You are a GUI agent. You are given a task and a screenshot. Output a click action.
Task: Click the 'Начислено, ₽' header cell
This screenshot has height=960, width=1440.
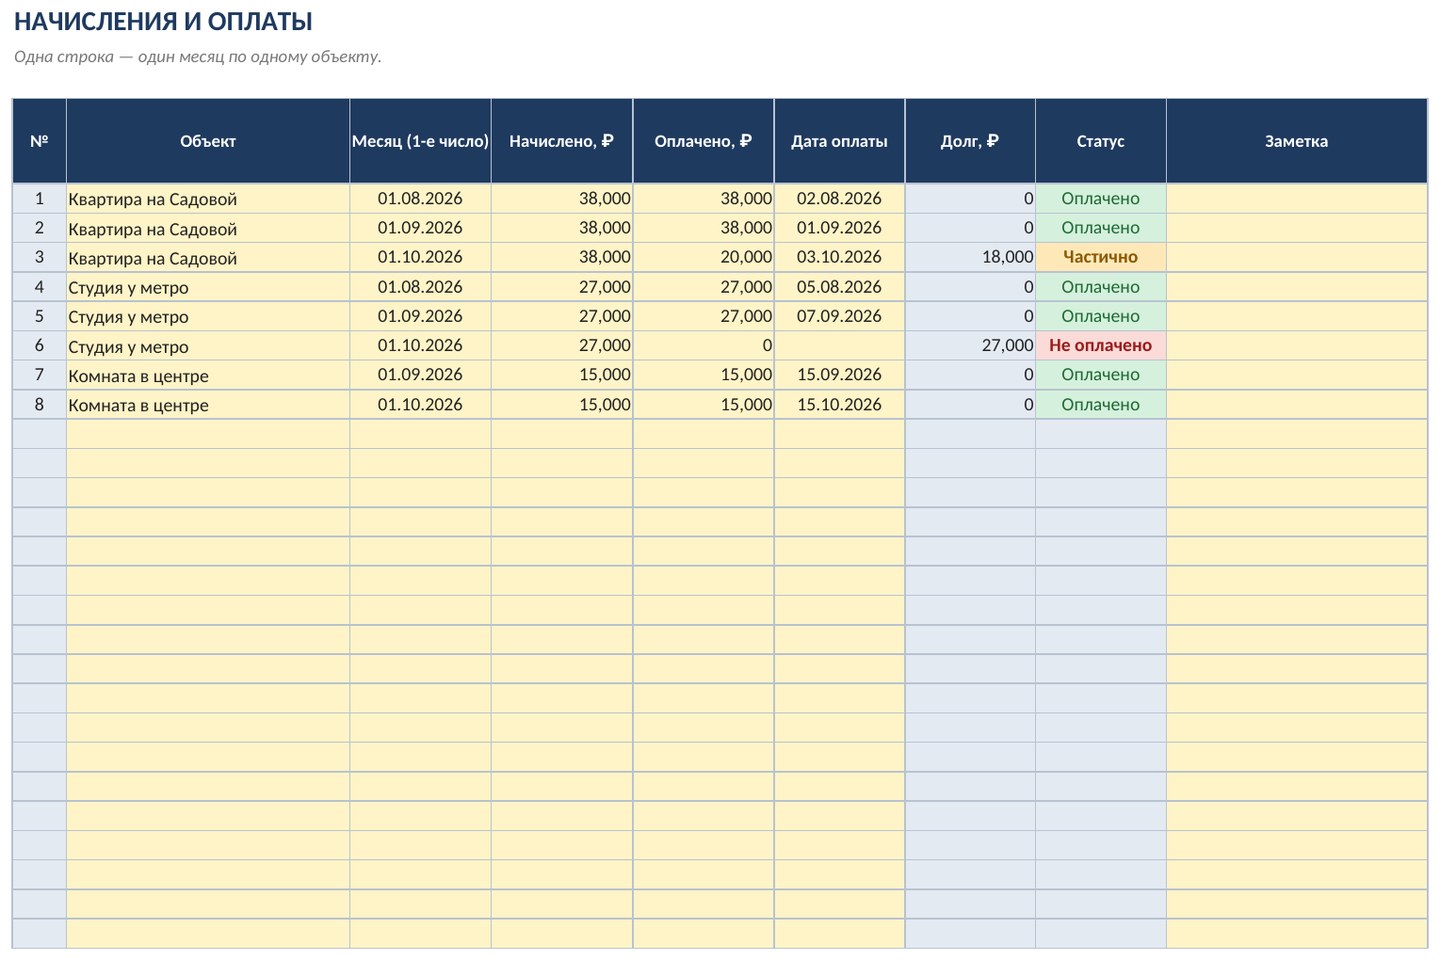562,141
